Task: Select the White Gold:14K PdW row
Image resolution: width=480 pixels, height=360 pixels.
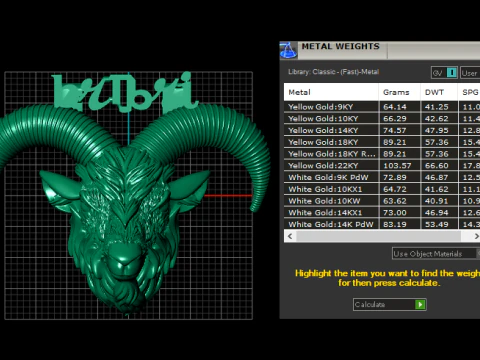Action: coord(382,224)
